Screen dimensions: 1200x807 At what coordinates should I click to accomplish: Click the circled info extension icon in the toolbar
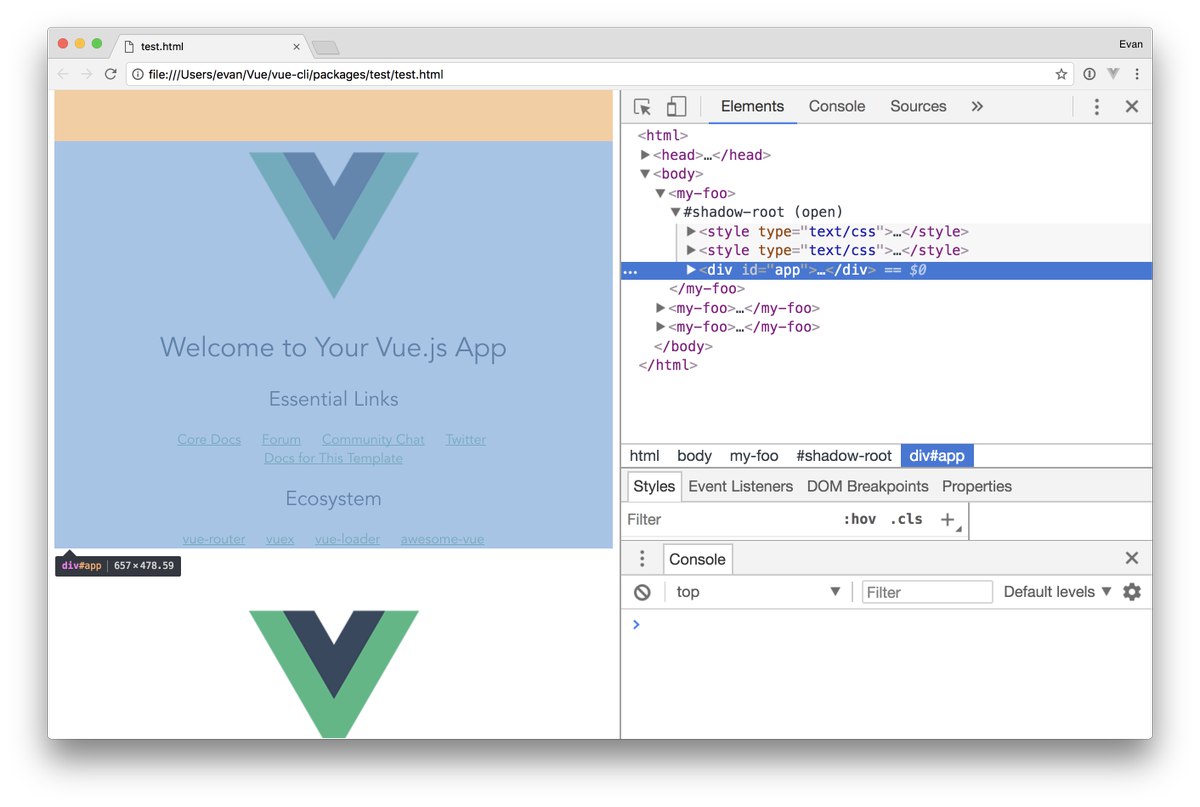(x=1089, y=74)
